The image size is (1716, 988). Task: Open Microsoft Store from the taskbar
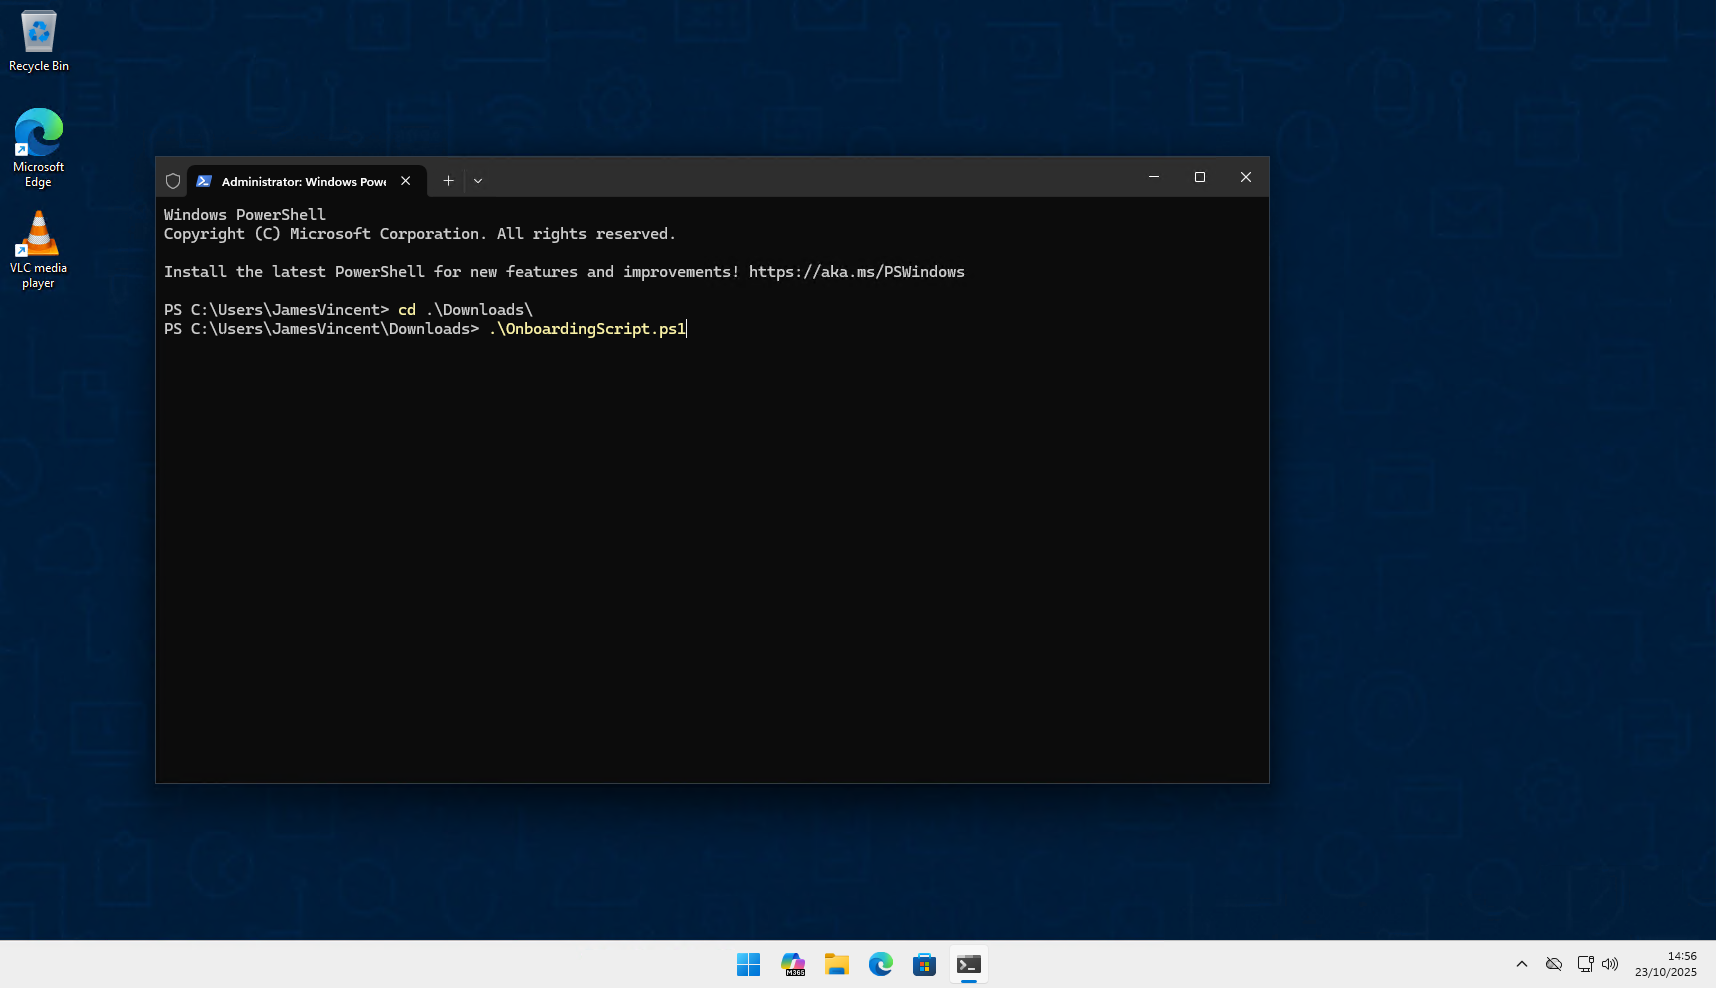[925, 964]
